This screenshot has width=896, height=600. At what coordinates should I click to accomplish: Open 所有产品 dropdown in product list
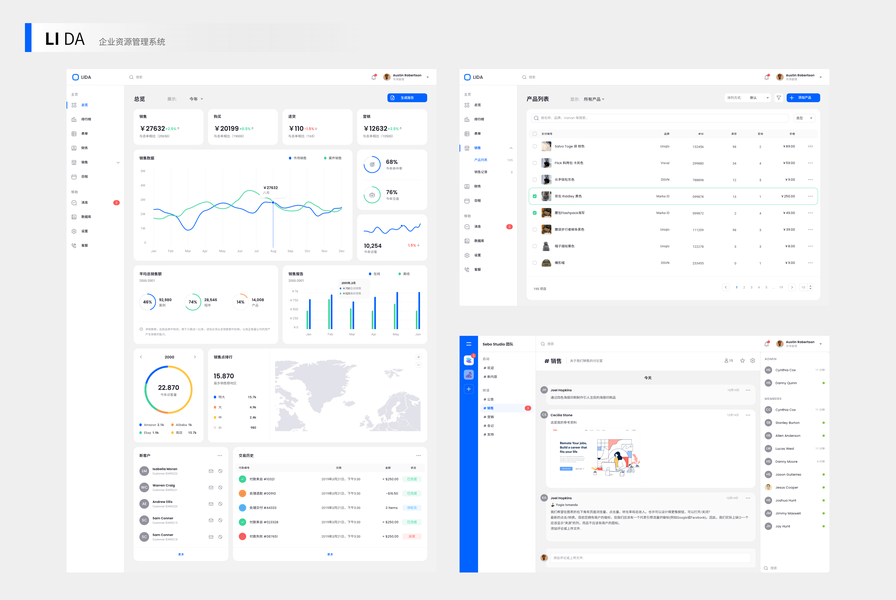tap(594, 99)
